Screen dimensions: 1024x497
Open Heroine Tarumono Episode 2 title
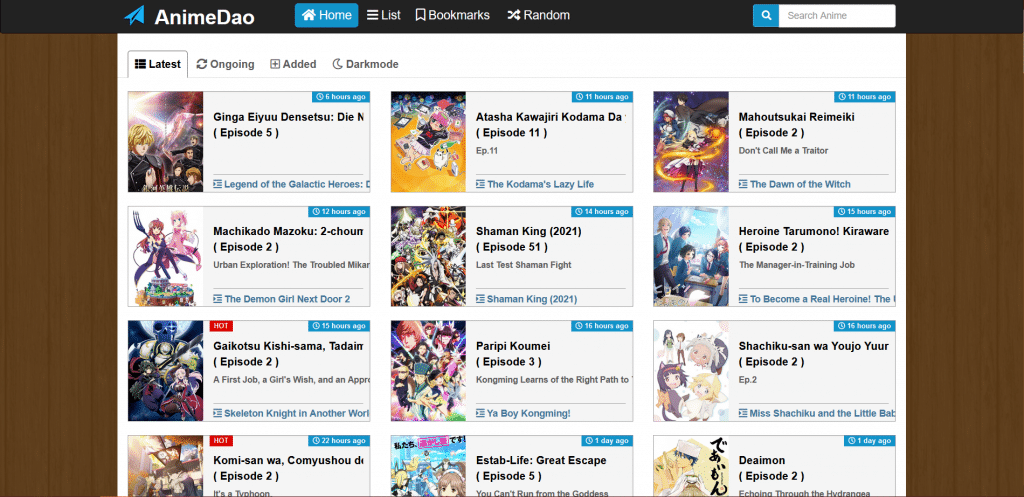(813, 239)
